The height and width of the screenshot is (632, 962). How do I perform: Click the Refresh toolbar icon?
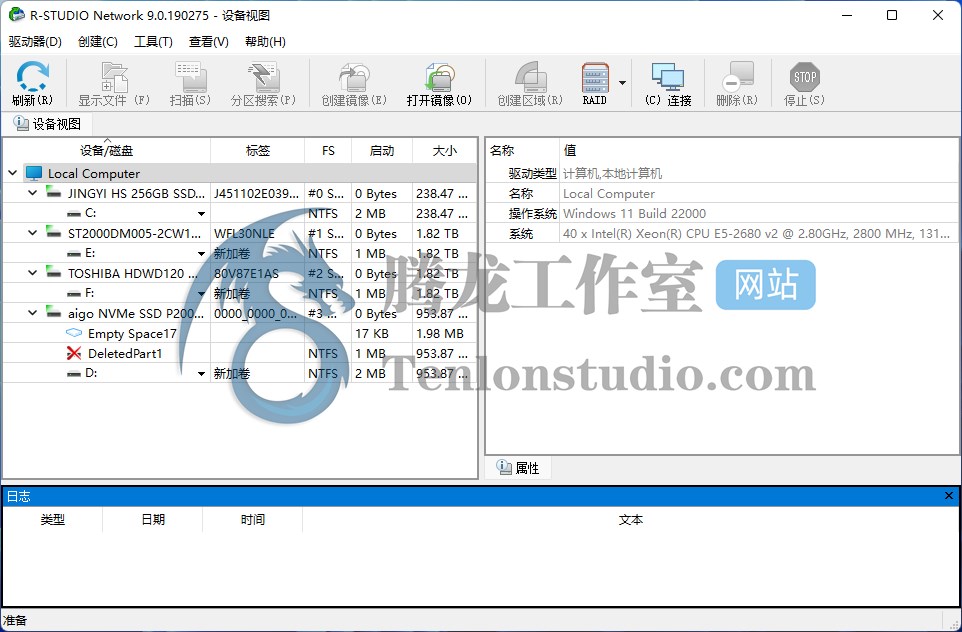coord(33,83)
